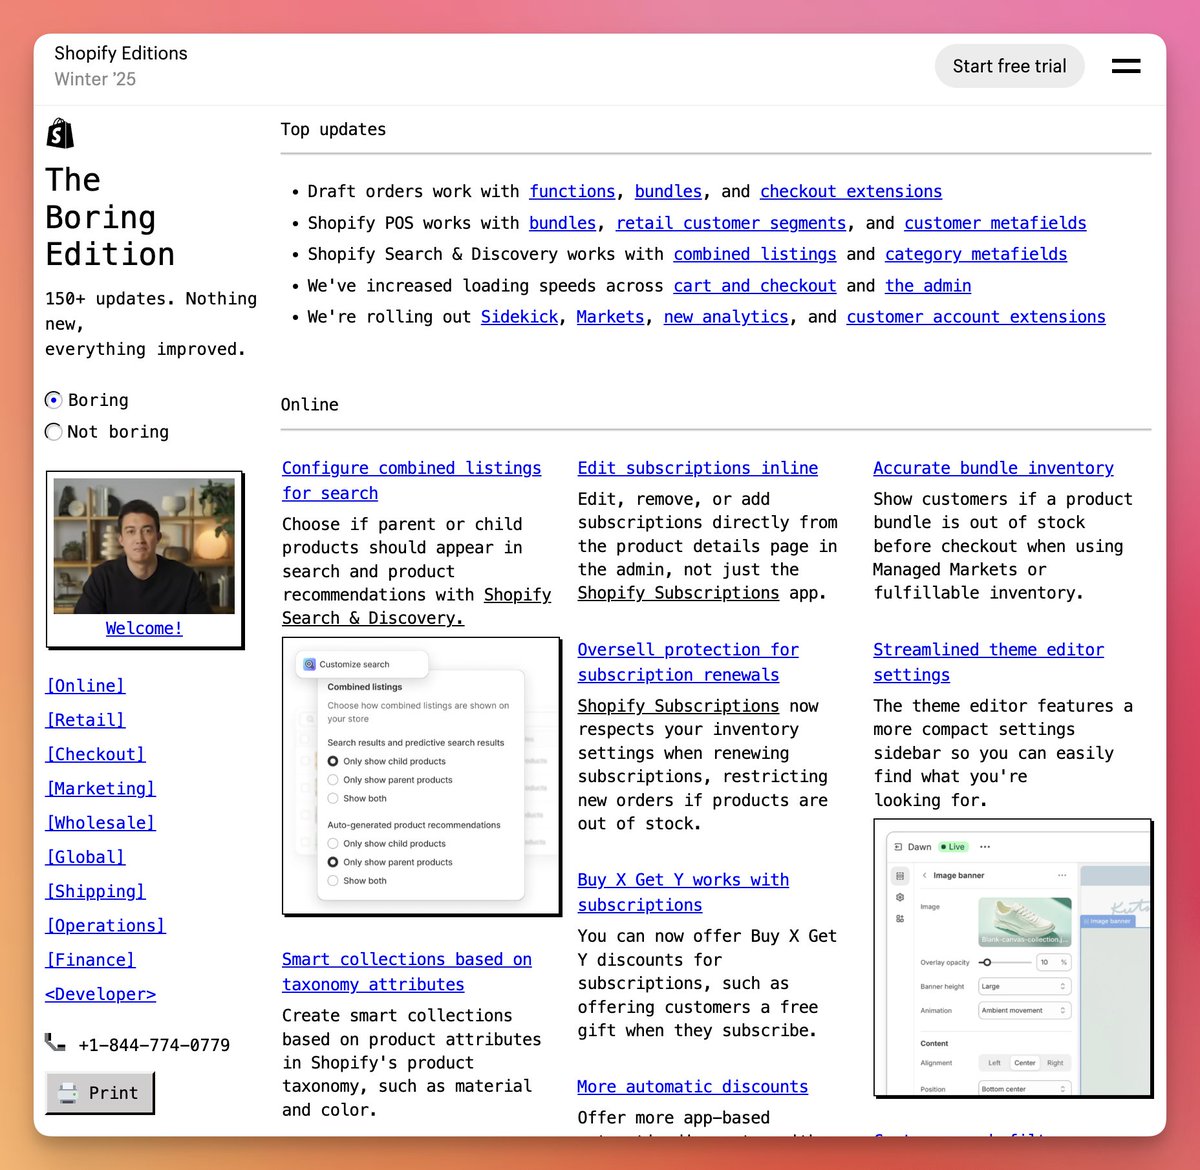Jump to the [Retail] section
Image resolution: width=1200 pixels, height=1170 pixels.
tap(85, 720)
